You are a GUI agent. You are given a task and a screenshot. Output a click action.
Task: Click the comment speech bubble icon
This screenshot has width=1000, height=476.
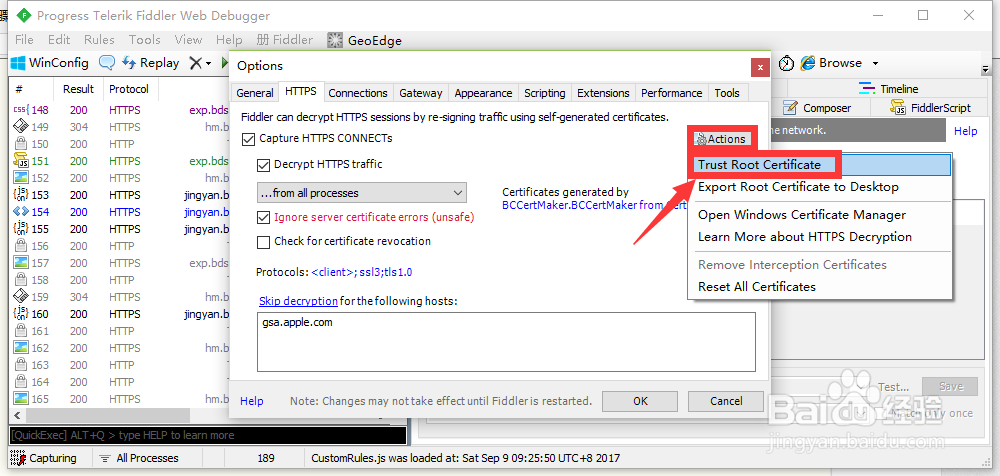point(107,63)
